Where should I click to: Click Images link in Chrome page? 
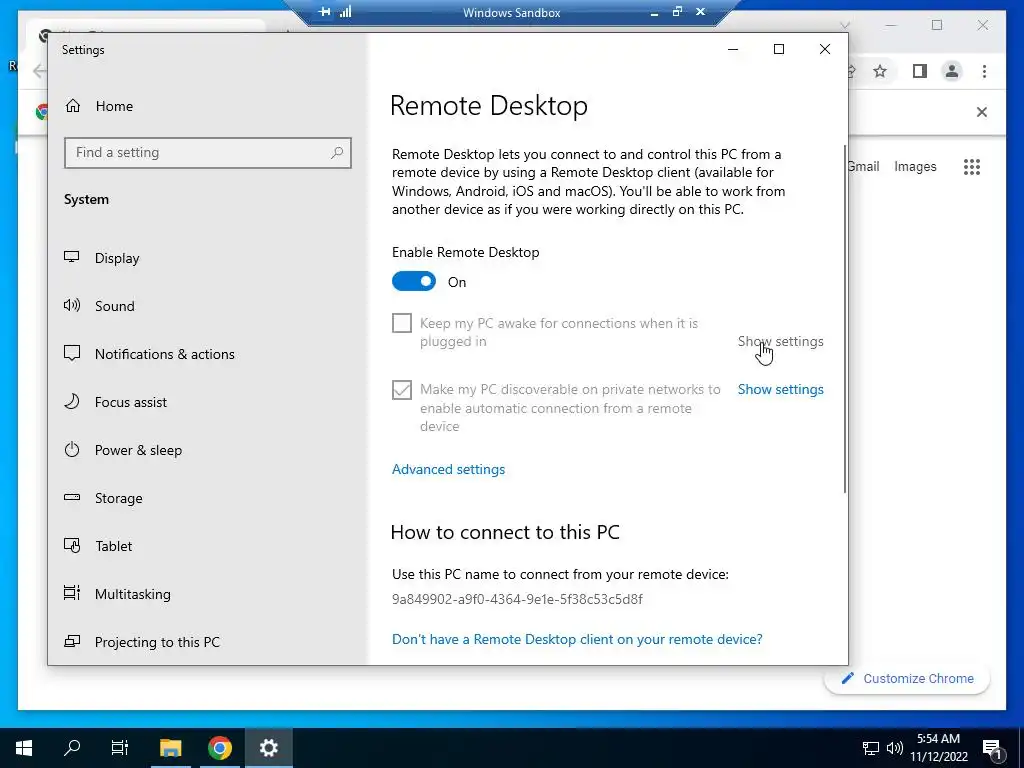click(x=915, y=167)
